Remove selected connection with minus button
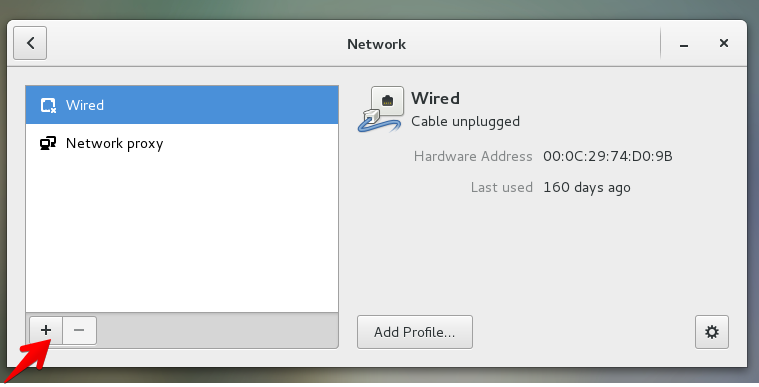 point(79,330)
